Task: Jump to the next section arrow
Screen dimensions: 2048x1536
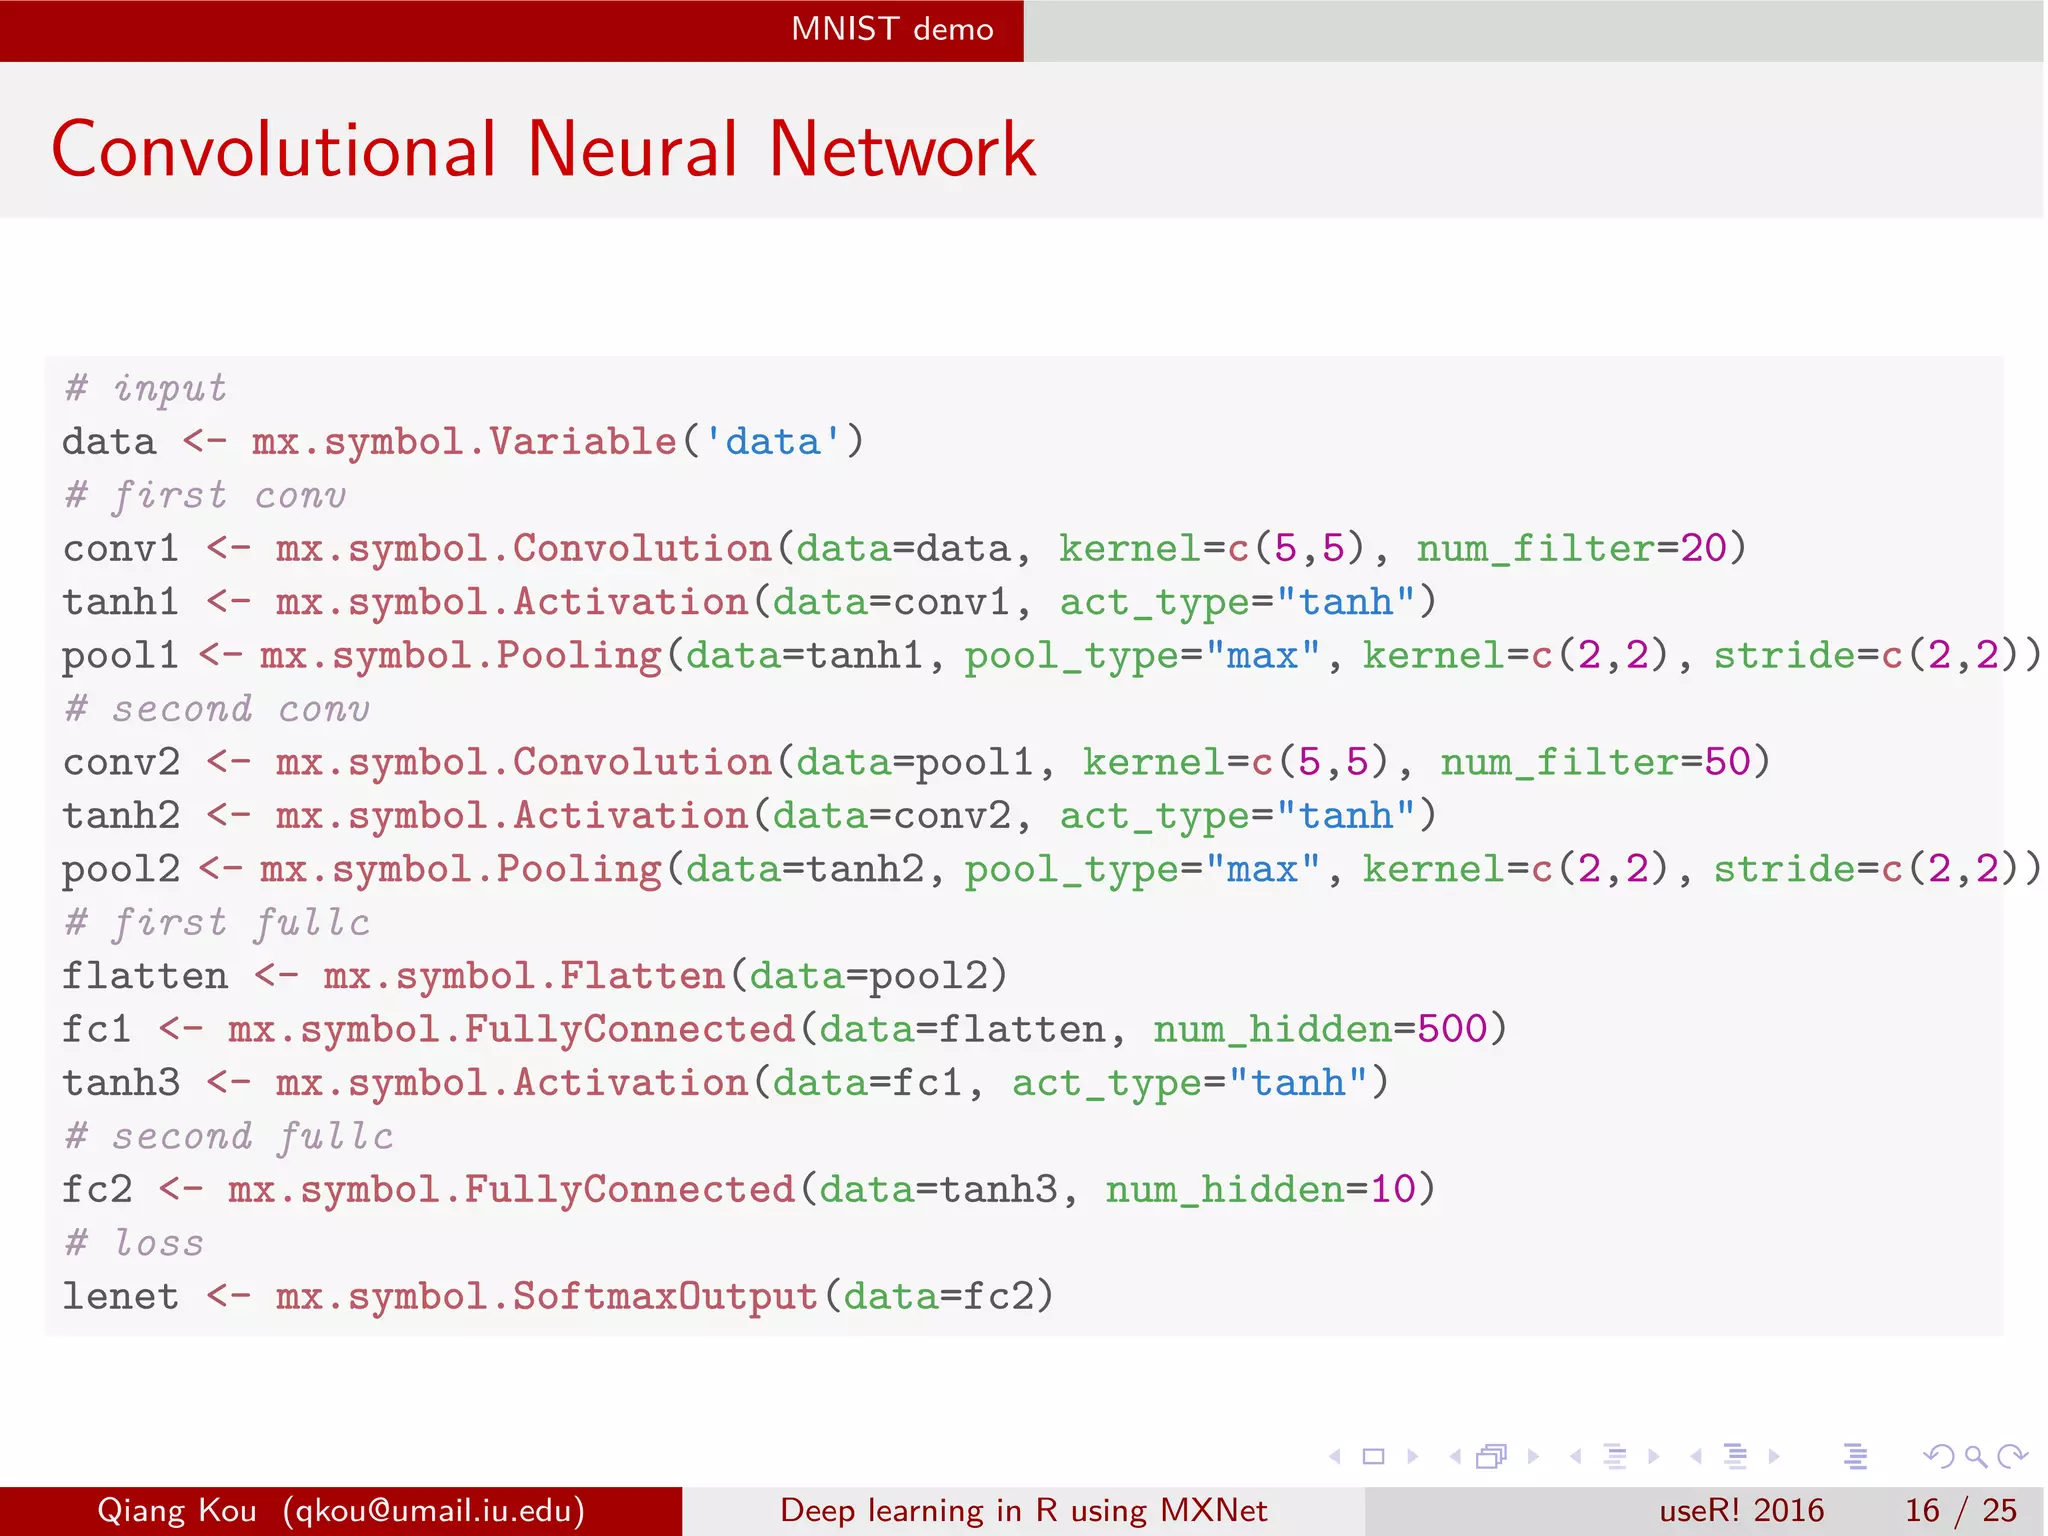Action: (1774, 1457)
